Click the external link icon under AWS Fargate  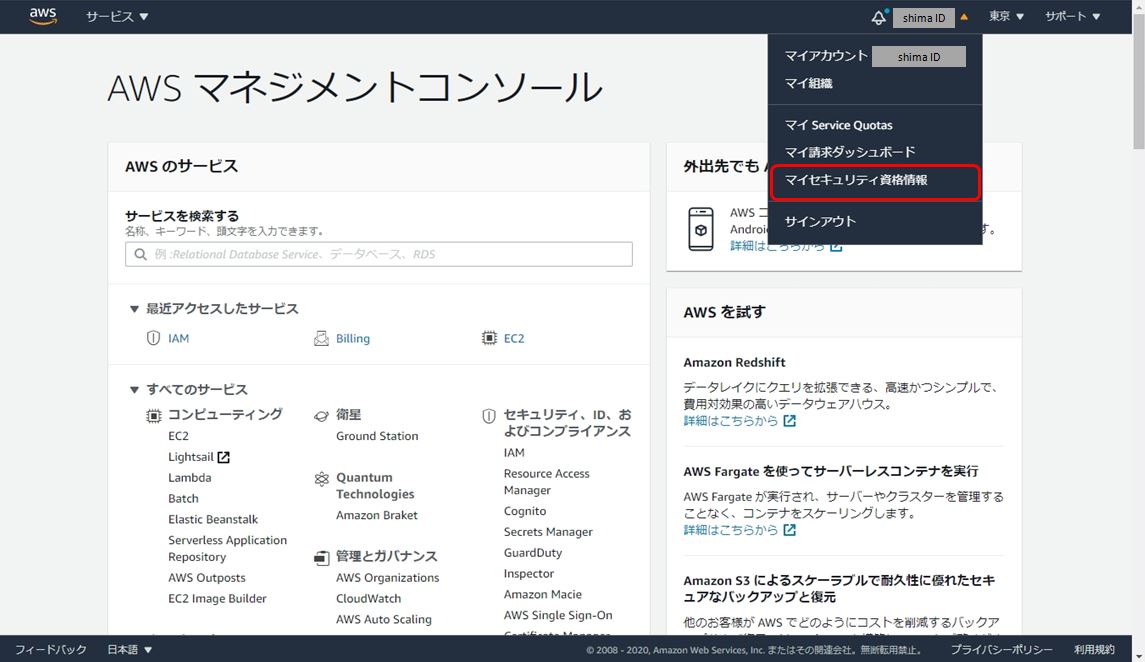[x=789, y=530]
